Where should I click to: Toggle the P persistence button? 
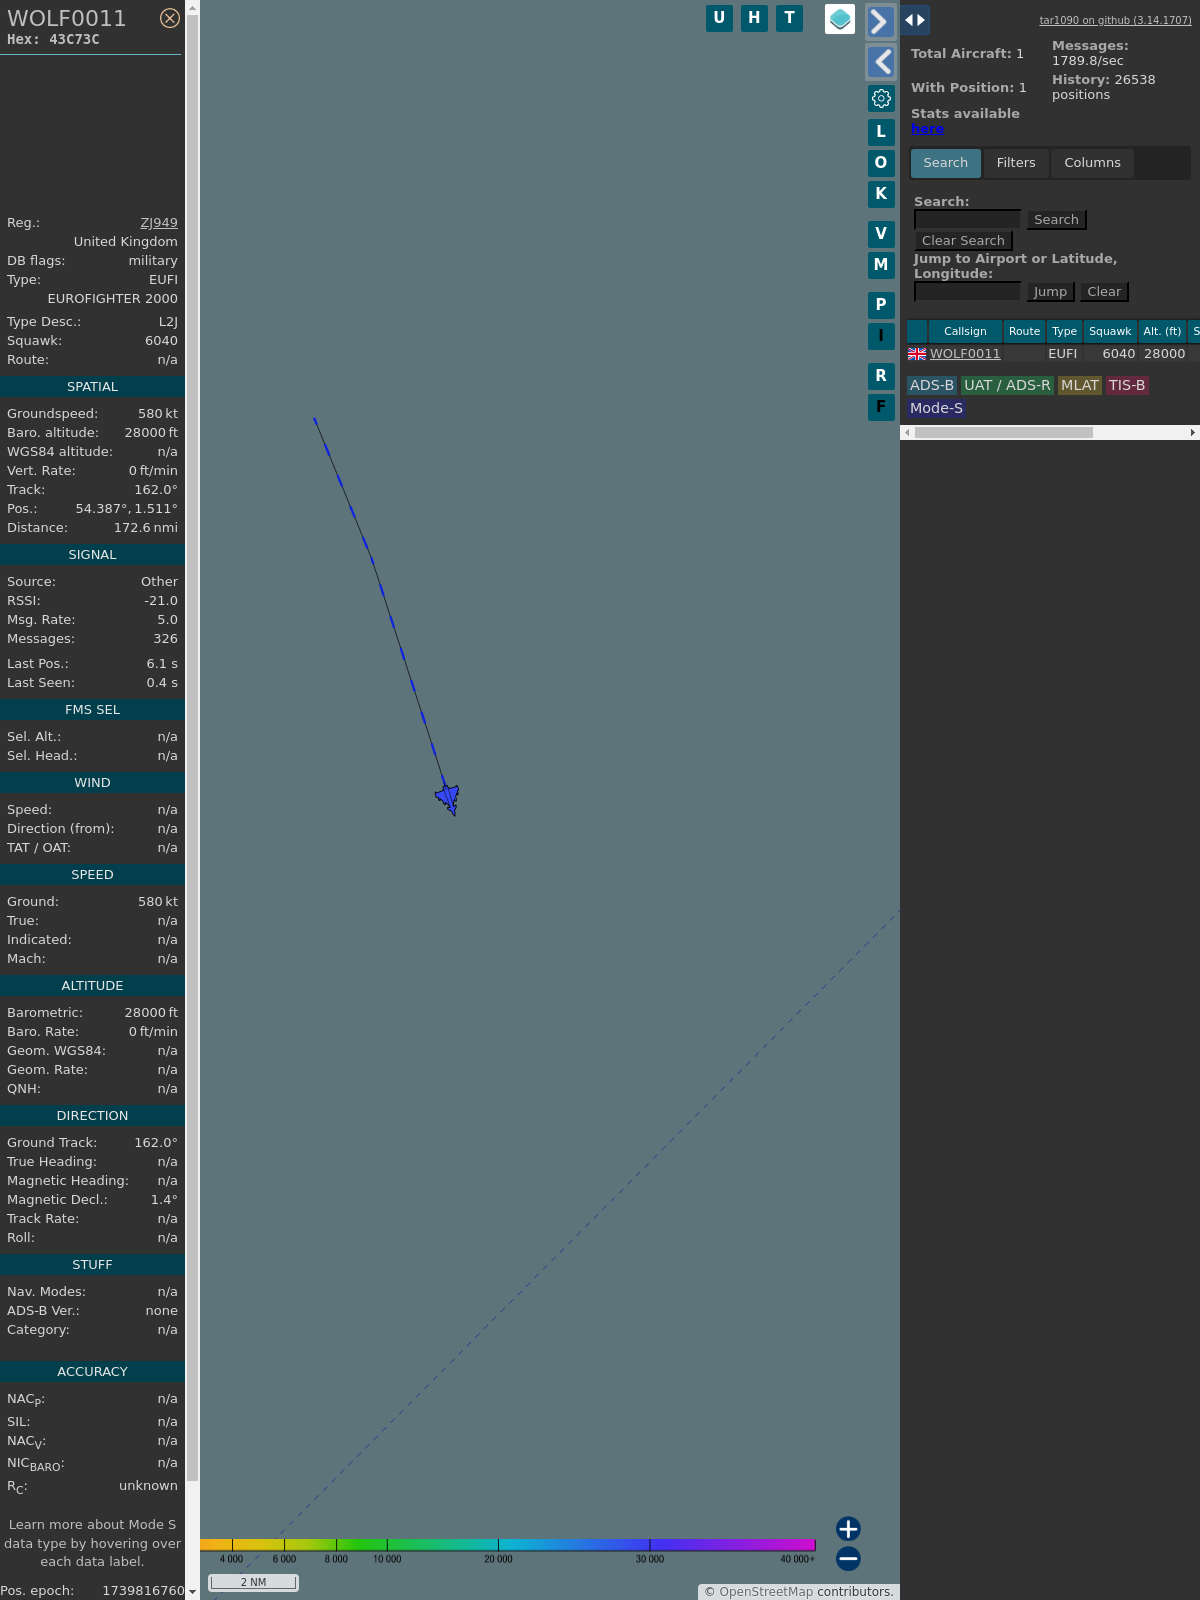click(x=881, y=304)
